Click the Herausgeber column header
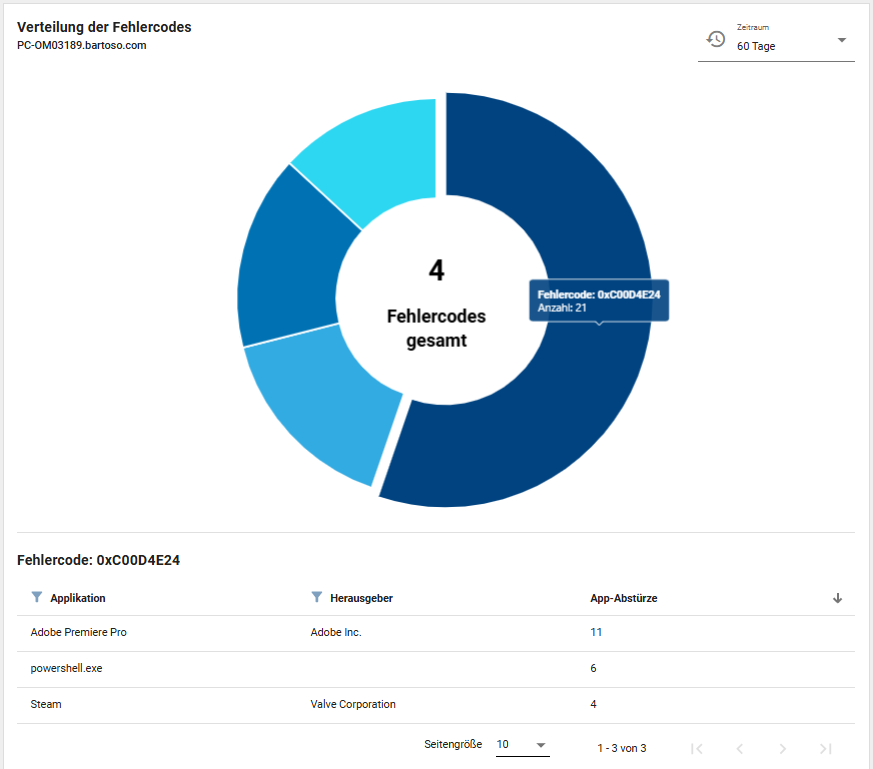 tap(361, 598)
